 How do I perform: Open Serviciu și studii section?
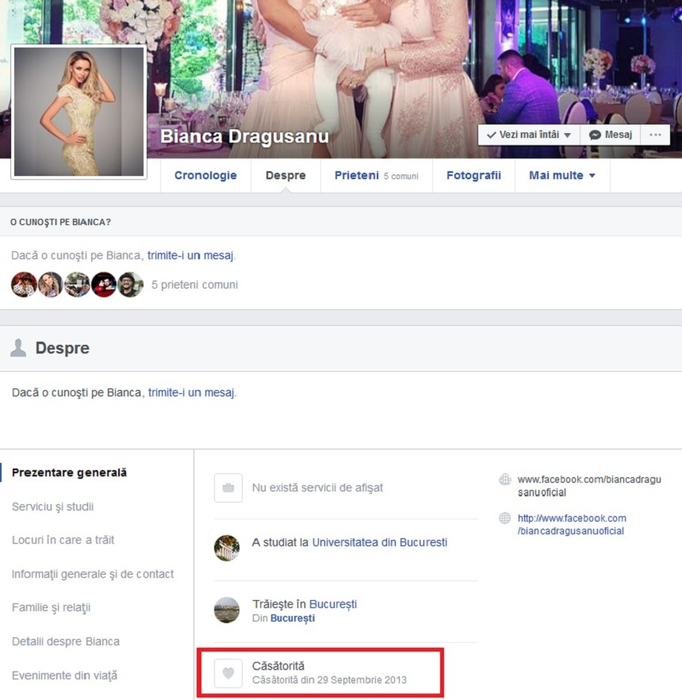(53, 507)
